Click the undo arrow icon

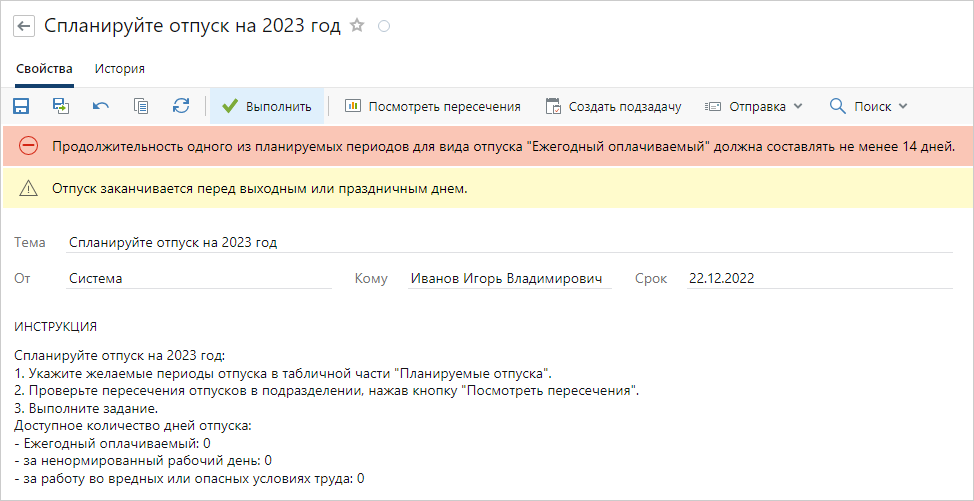(x=101, y=106)
